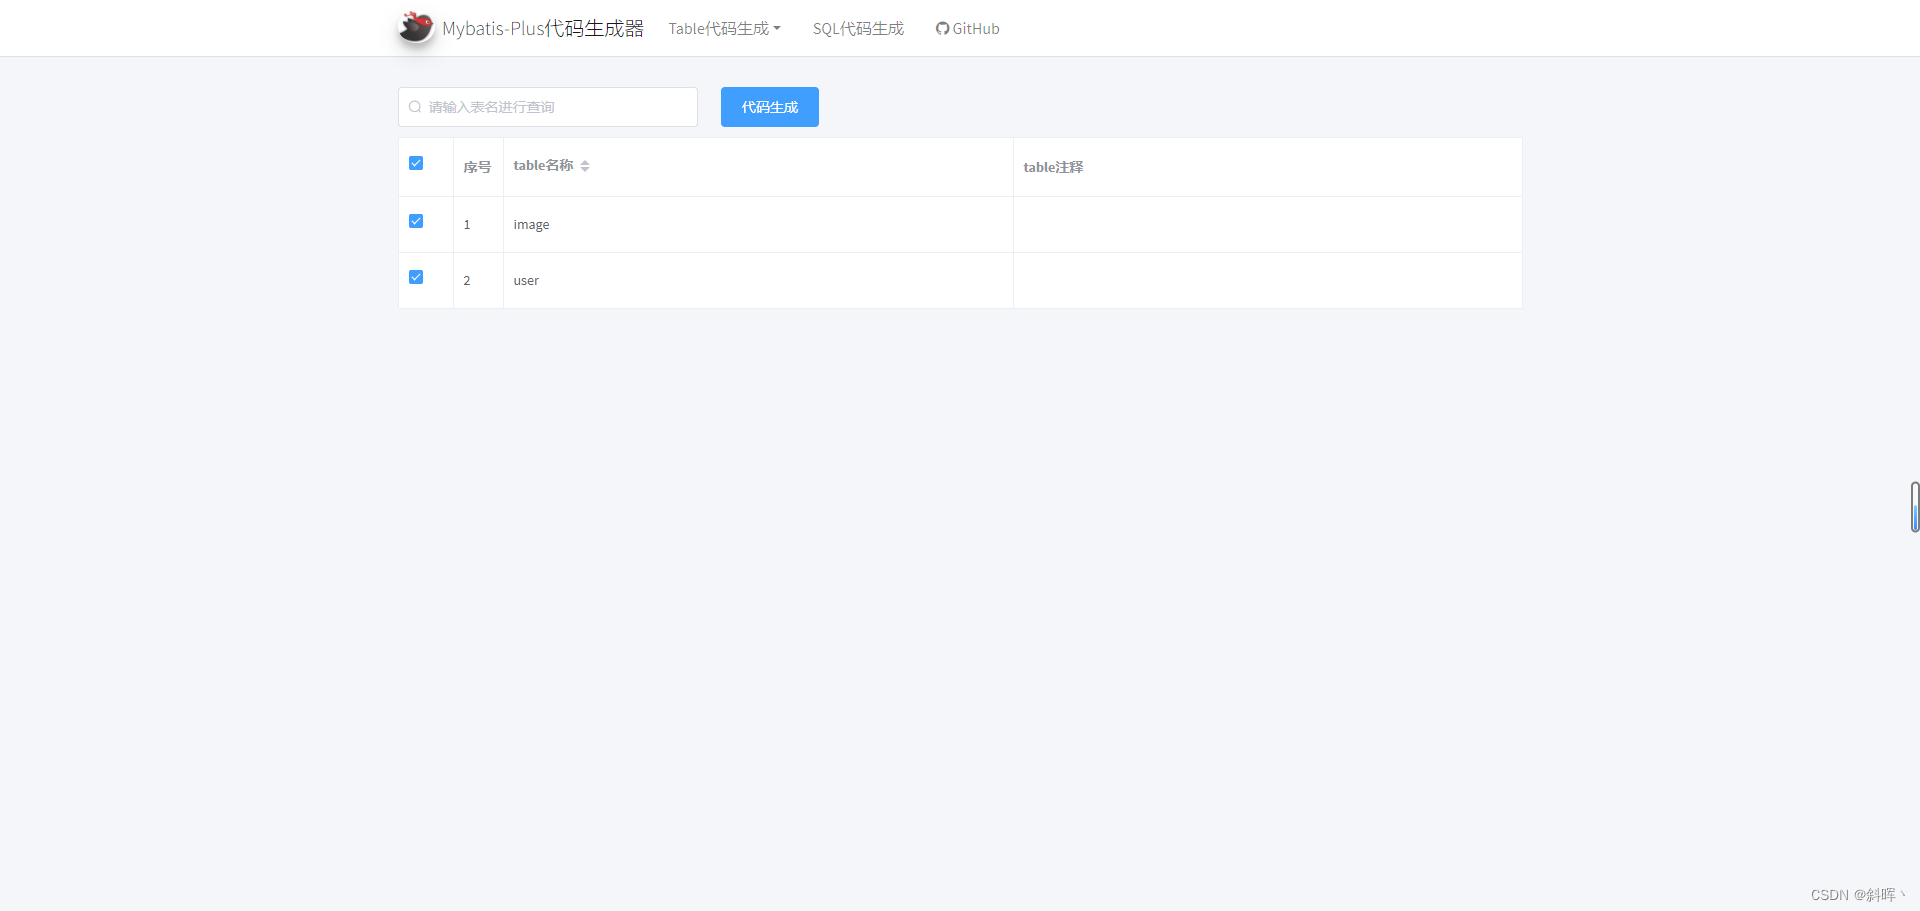This screenshot has width=1920, height=911.
Task: Click the GitHub octocat icon
Action: click(x=941, y=29)
